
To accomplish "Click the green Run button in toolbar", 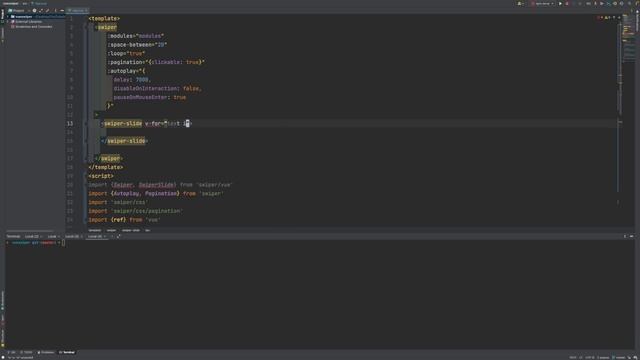I will pos(560,4).
